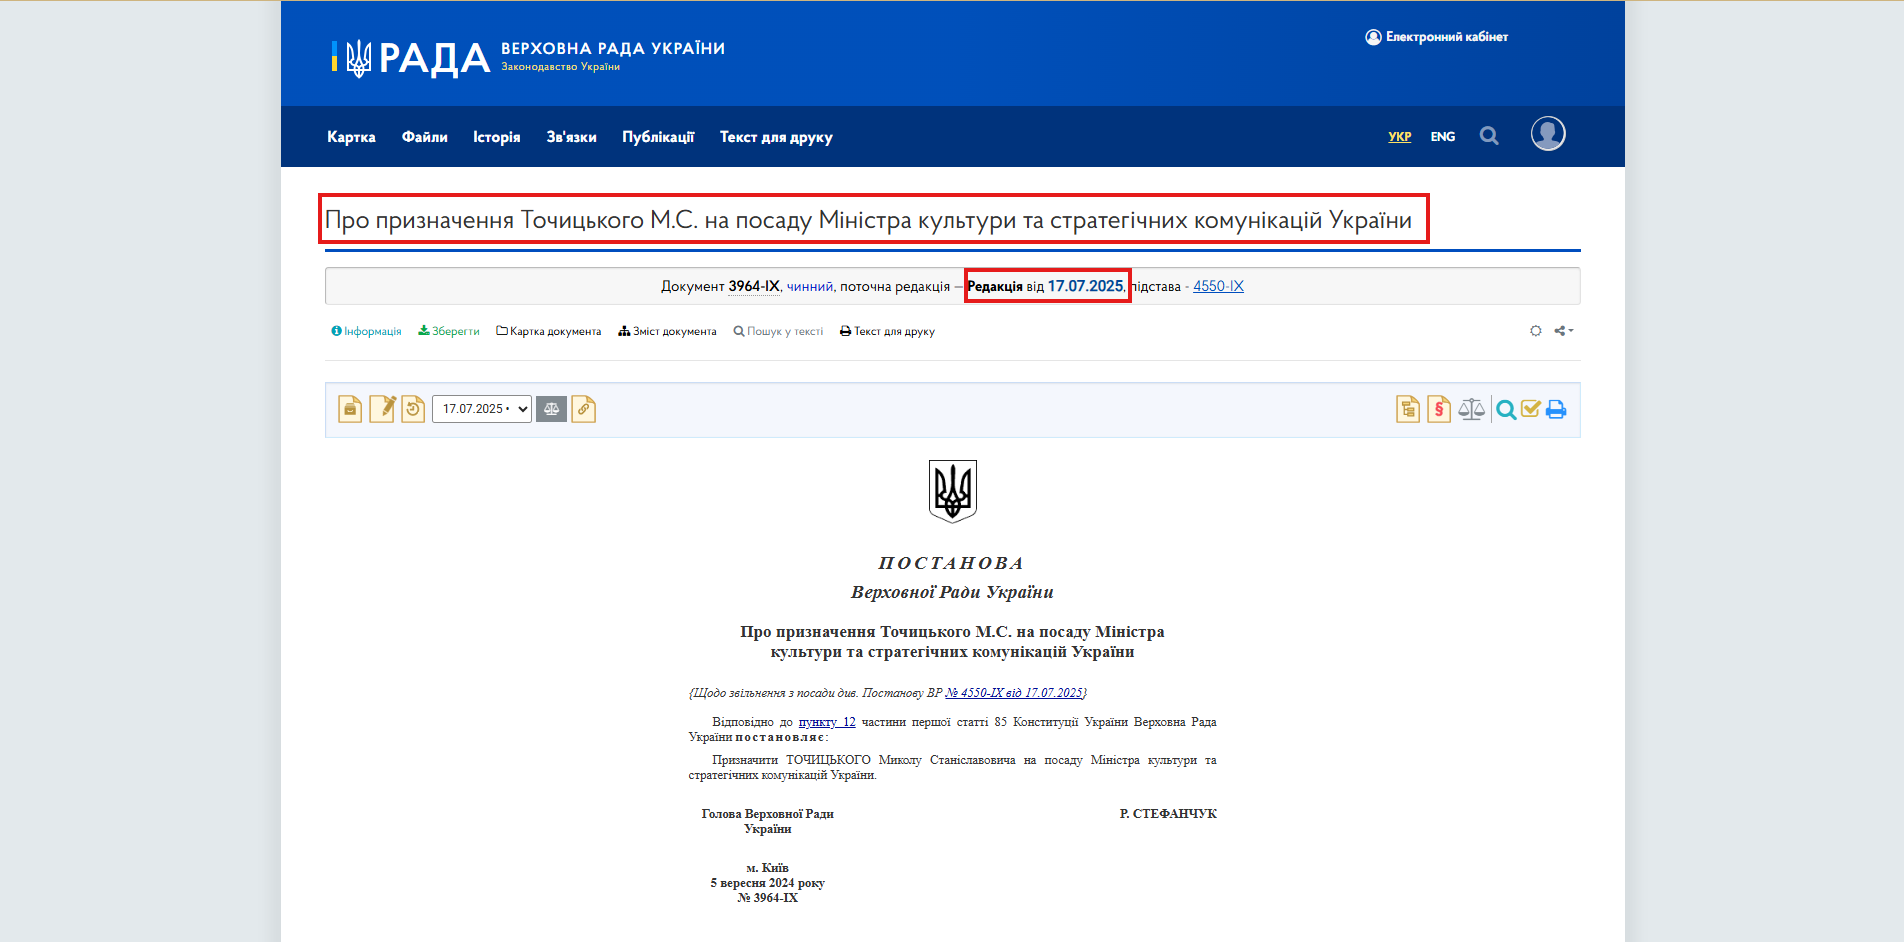Image resolution: width=1904 pixels, height=942 pixels.
Task: Click the Зберегти save link
Action: point(449,331)
